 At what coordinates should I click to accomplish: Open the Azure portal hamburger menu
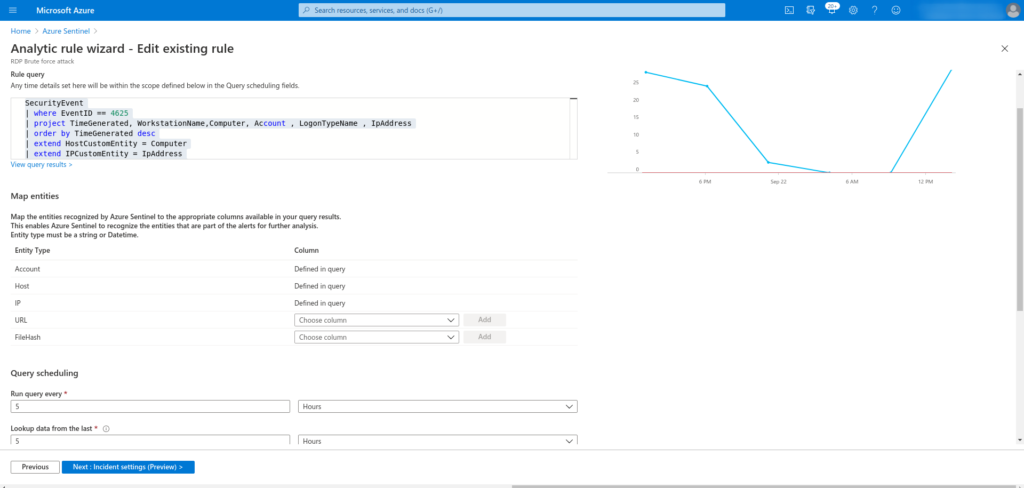click(13, 10)
